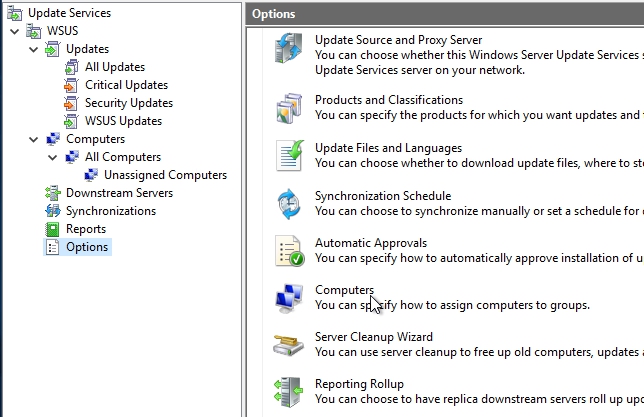644x417 pixels.
Task: Select Reports in the navigation tree
Action: coord(86,229)
